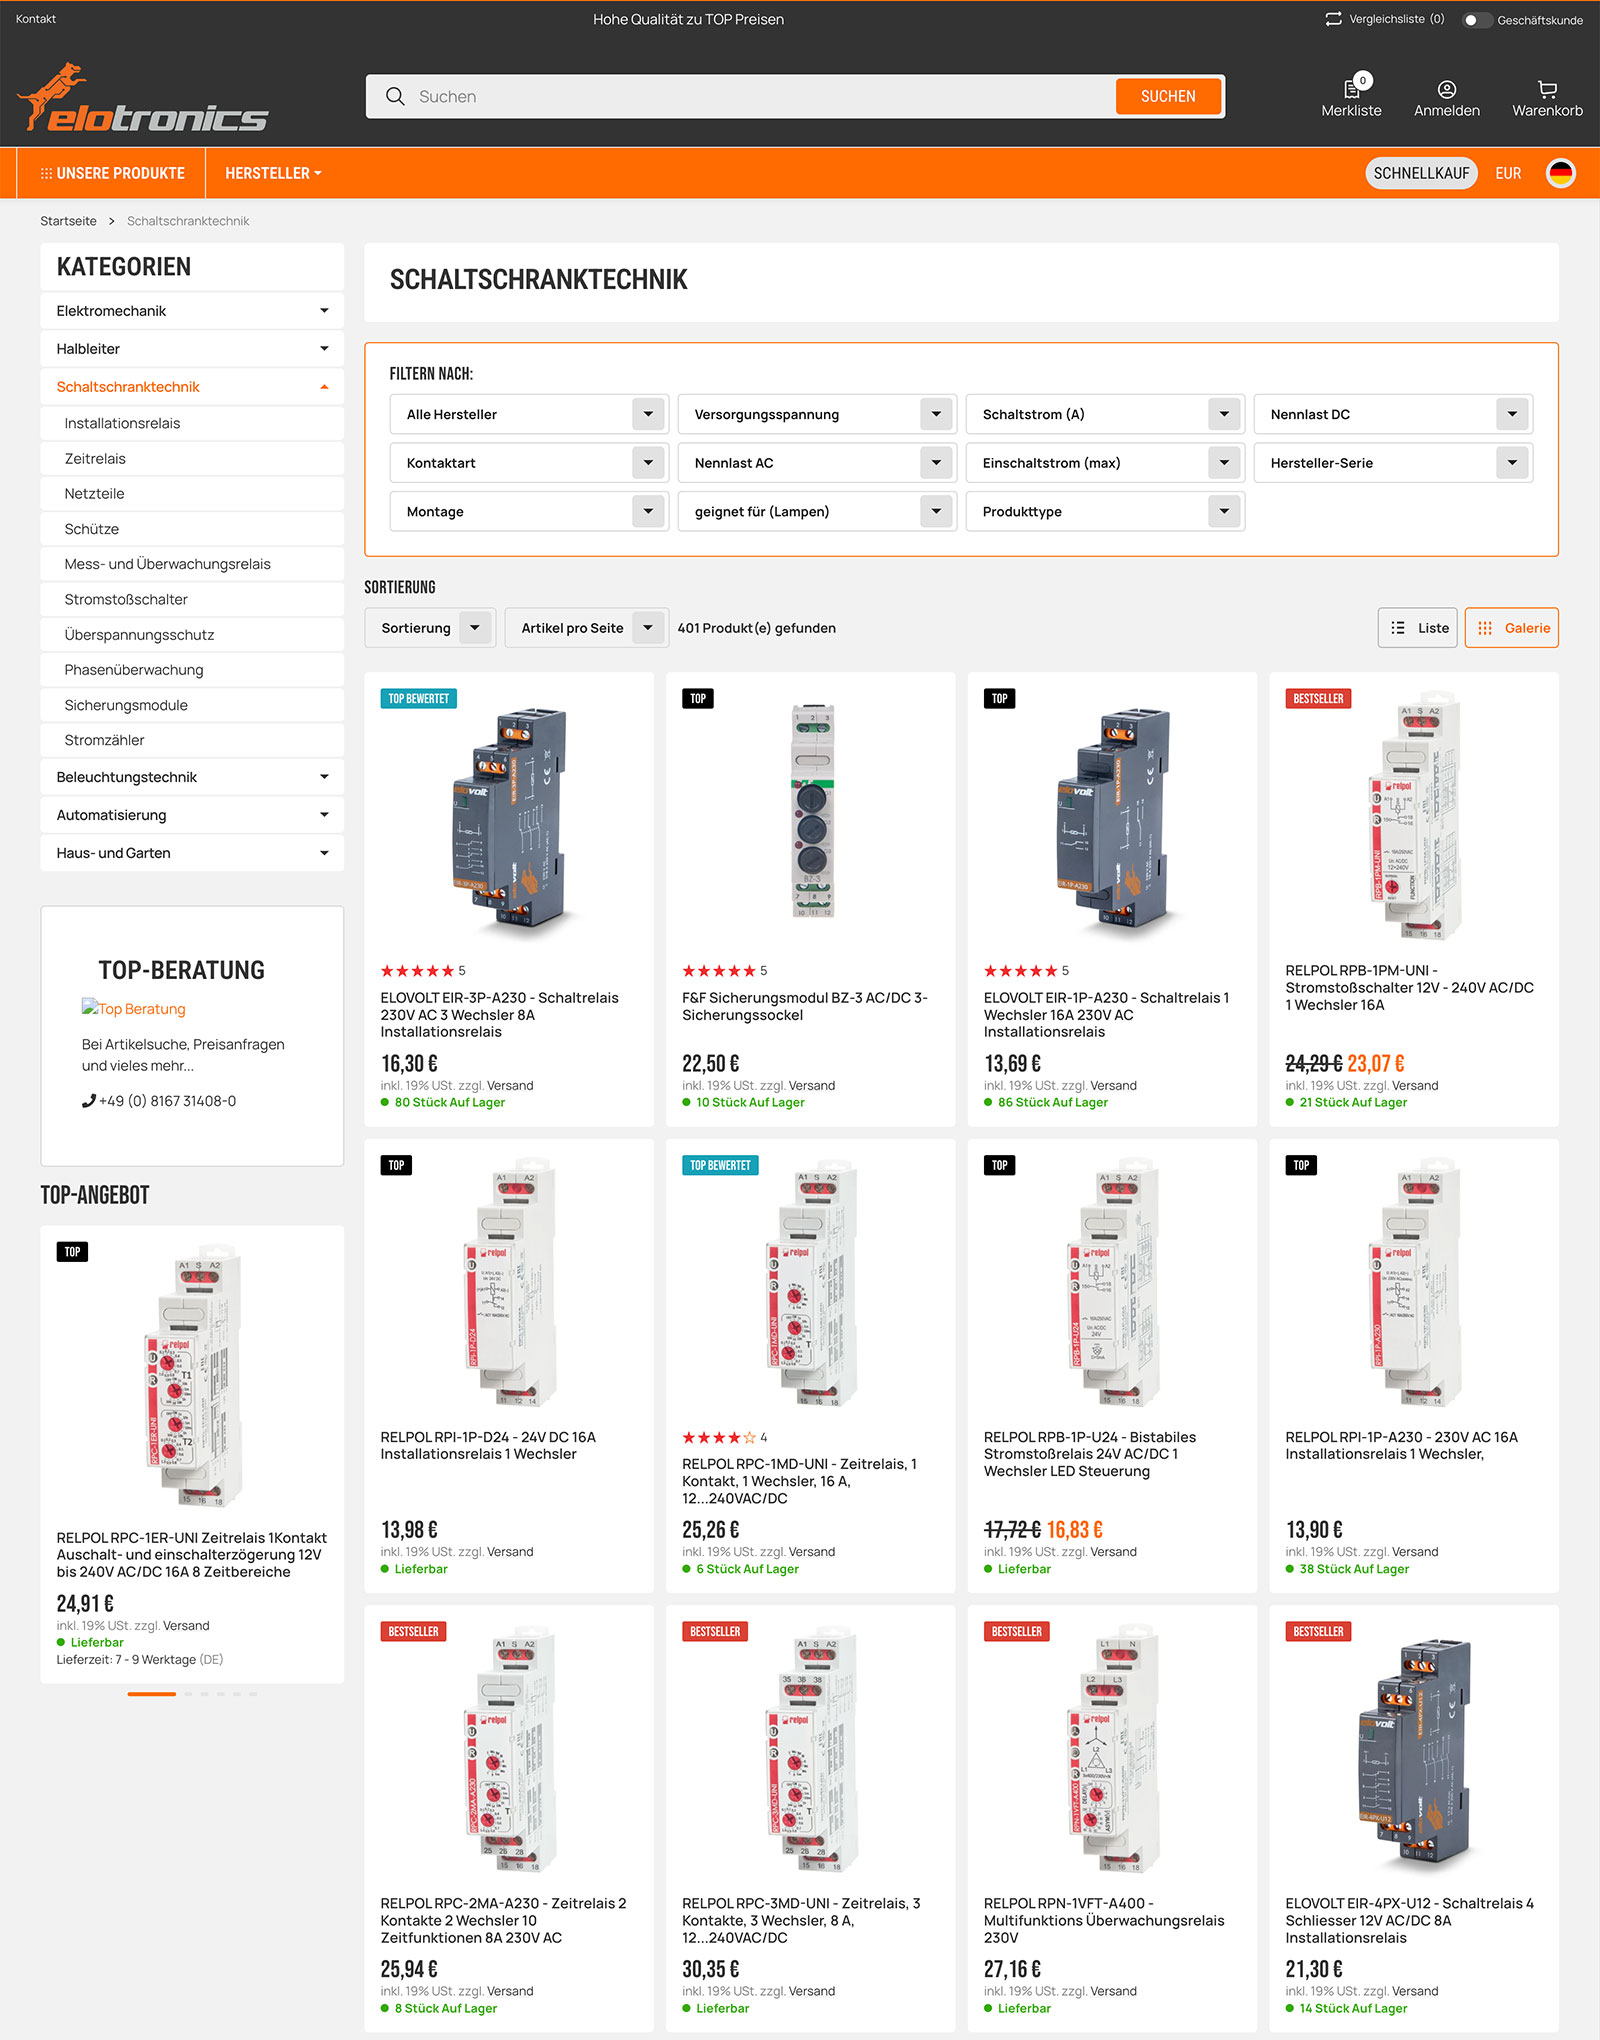Open the HERSTELLER menu
Screen dimensions: 1600x2040
273,173
